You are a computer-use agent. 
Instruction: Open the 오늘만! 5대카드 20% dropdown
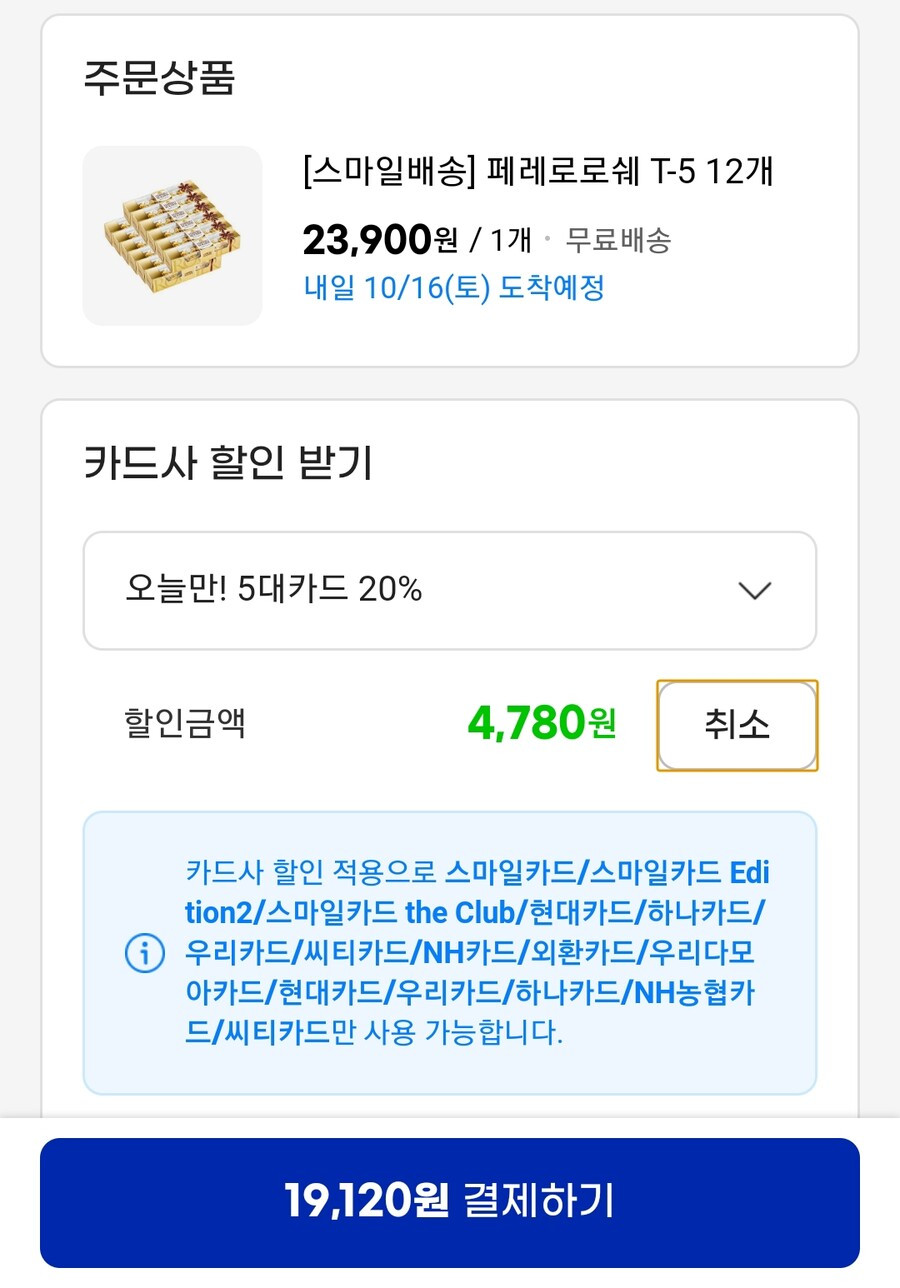point(450,591)
